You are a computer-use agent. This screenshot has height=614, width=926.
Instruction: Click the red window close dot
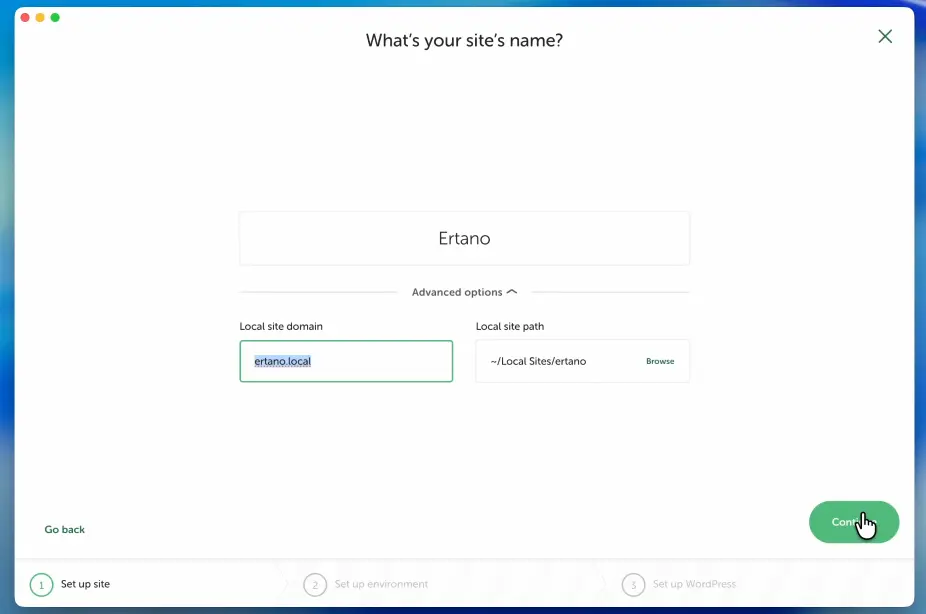pyautogui.click(x=25, y=18)
